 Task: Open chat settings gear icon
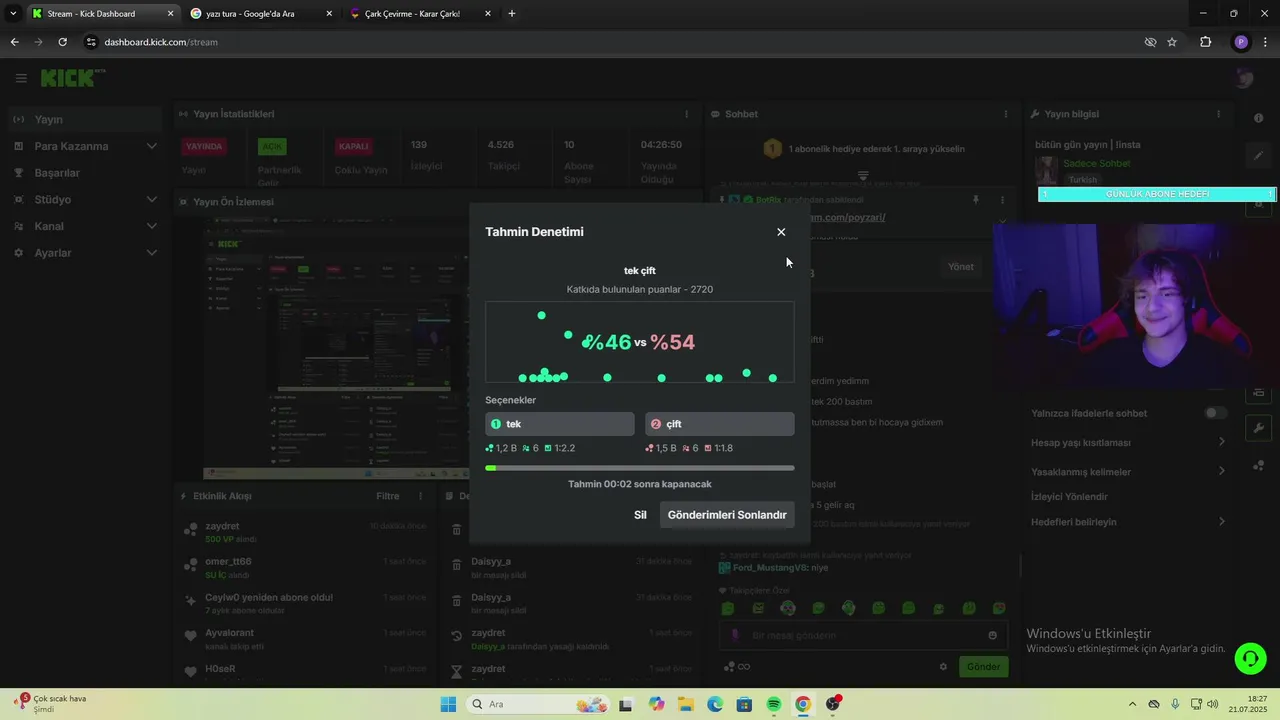[x=943, y=667]
